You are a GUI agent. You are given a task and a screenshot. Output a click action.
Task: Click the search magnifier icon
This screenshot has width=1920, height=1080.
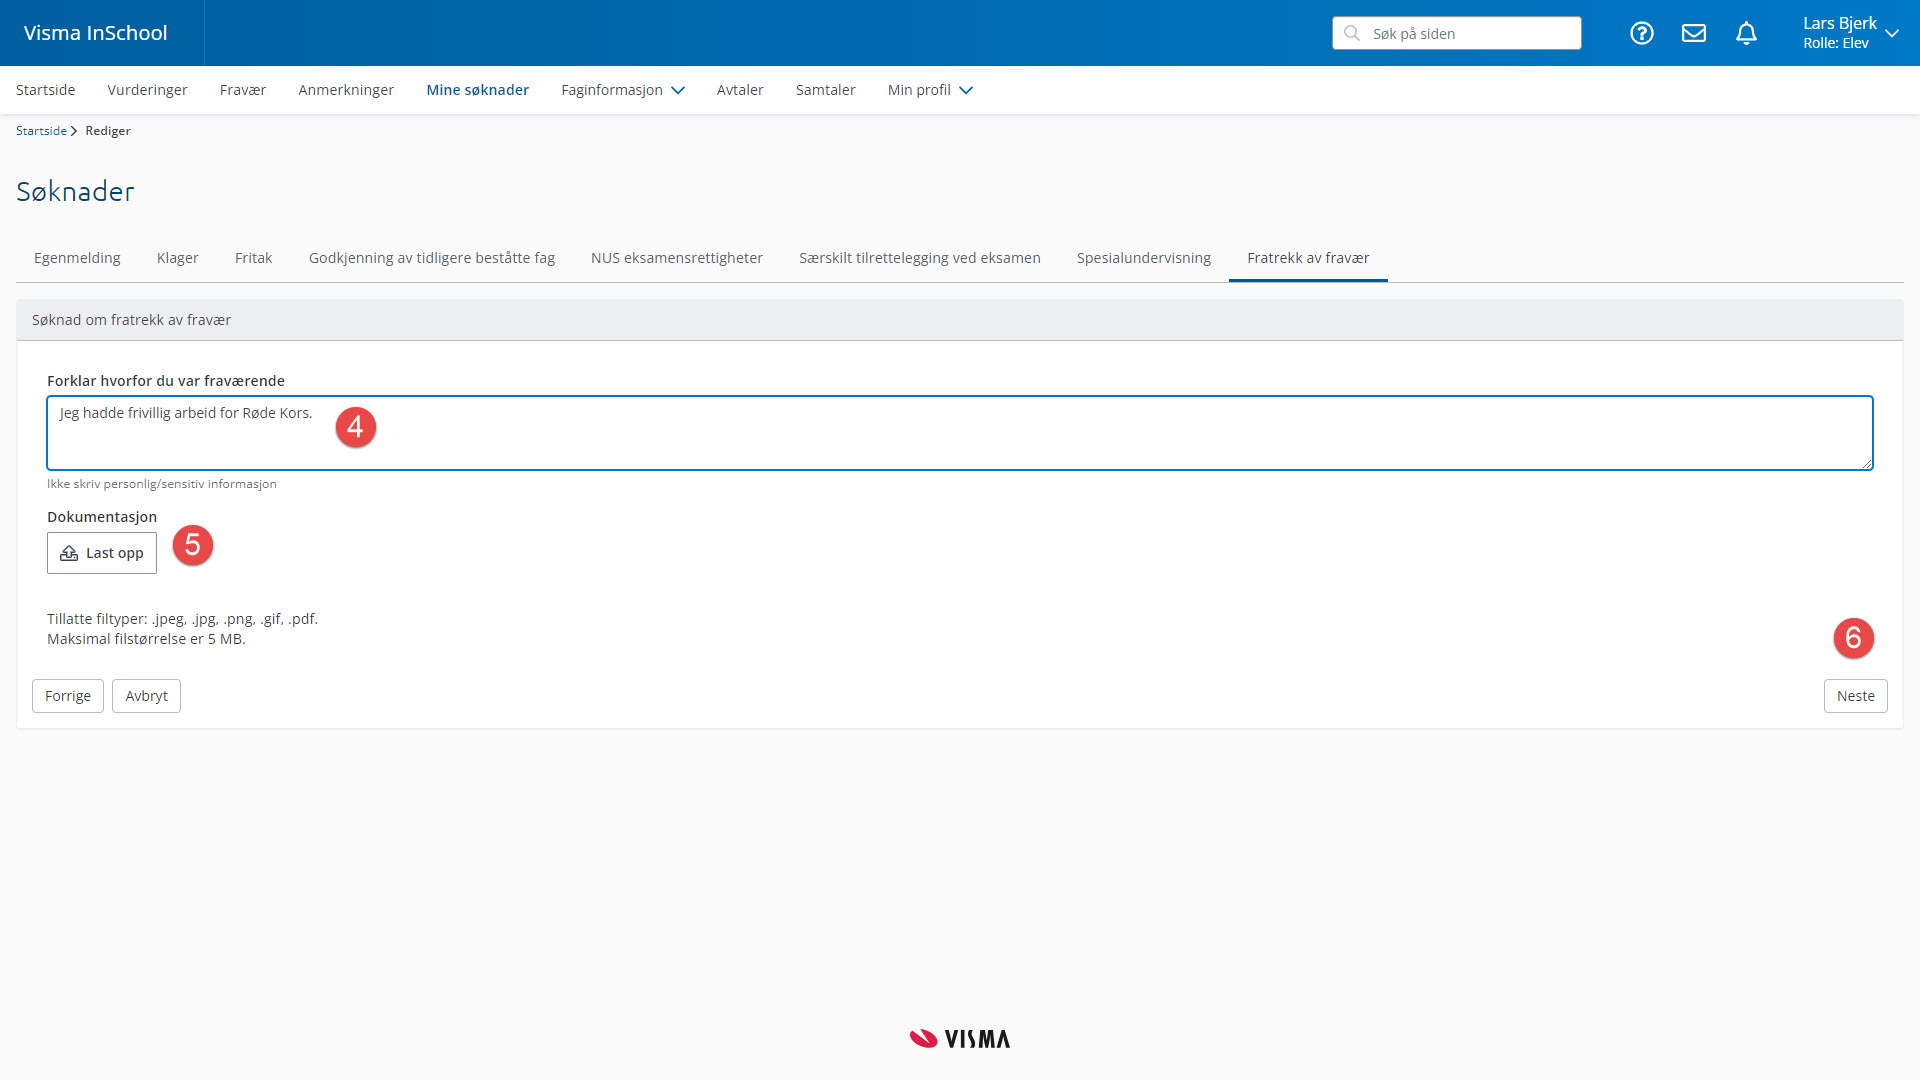tap(1352, 33)
